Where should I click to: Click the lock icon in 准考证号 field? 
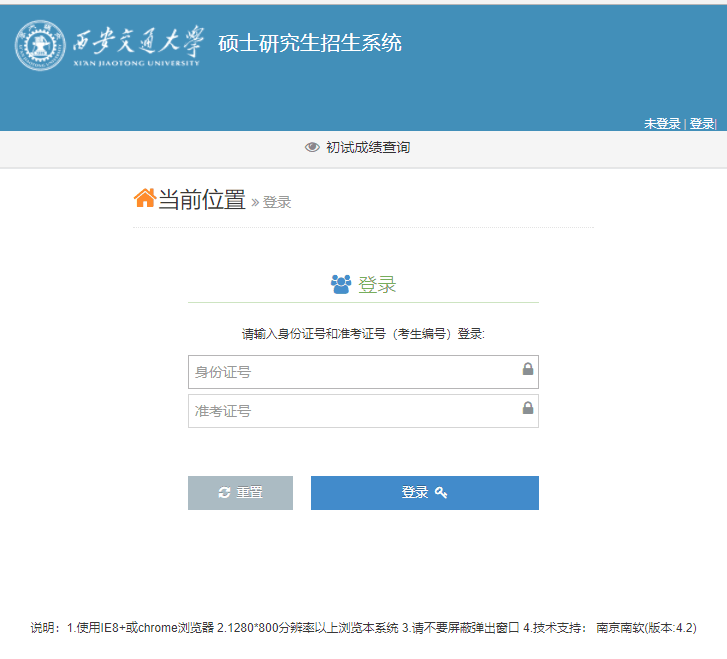(x=527, y=409)
